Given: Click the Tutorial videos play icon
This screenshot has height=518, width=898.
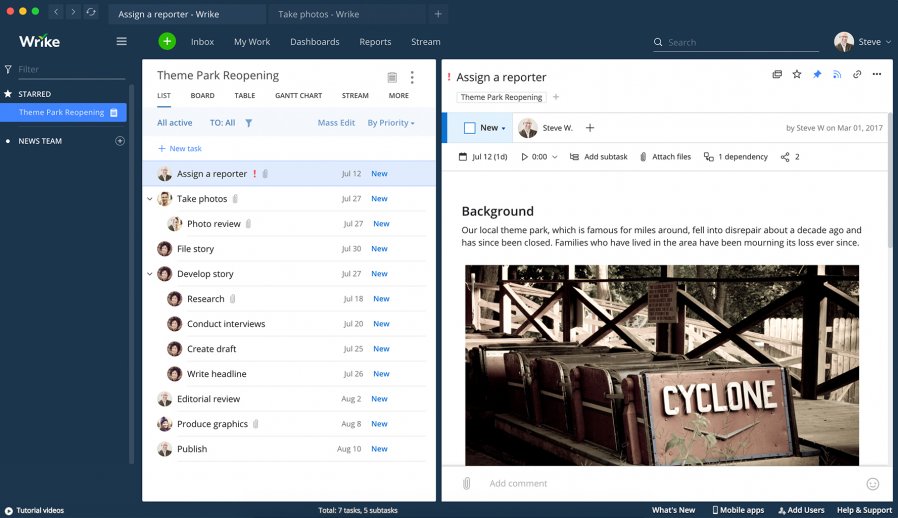Looking at the screenshot, I should (9, 511).
